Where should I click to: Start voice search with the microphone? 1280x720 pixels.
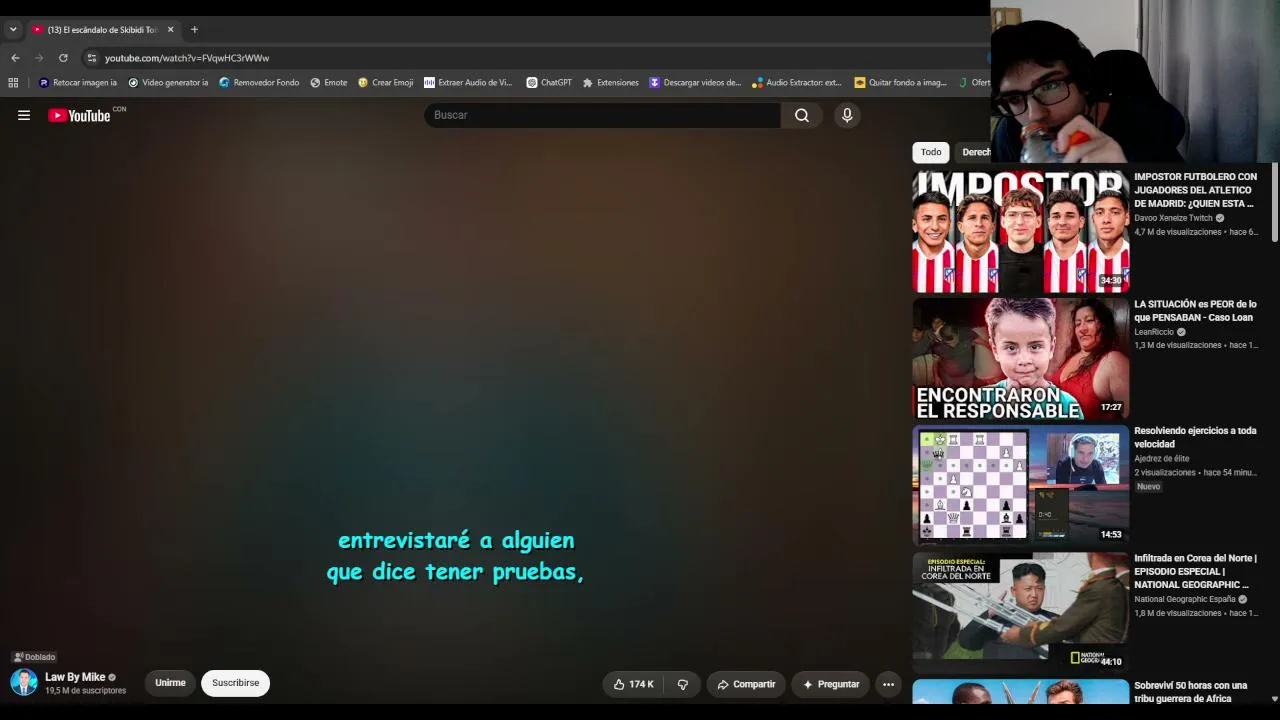click(847, 115)
